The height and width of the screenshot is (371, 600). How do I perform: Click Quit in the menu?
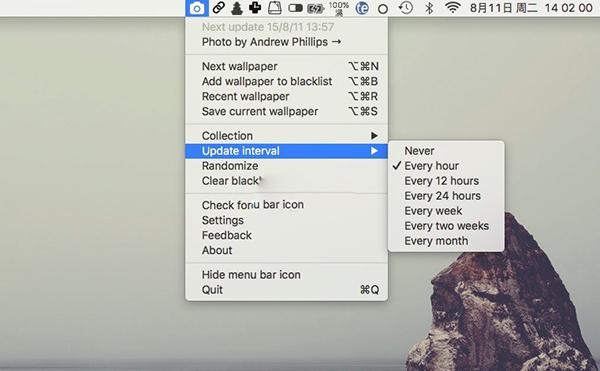287,290
